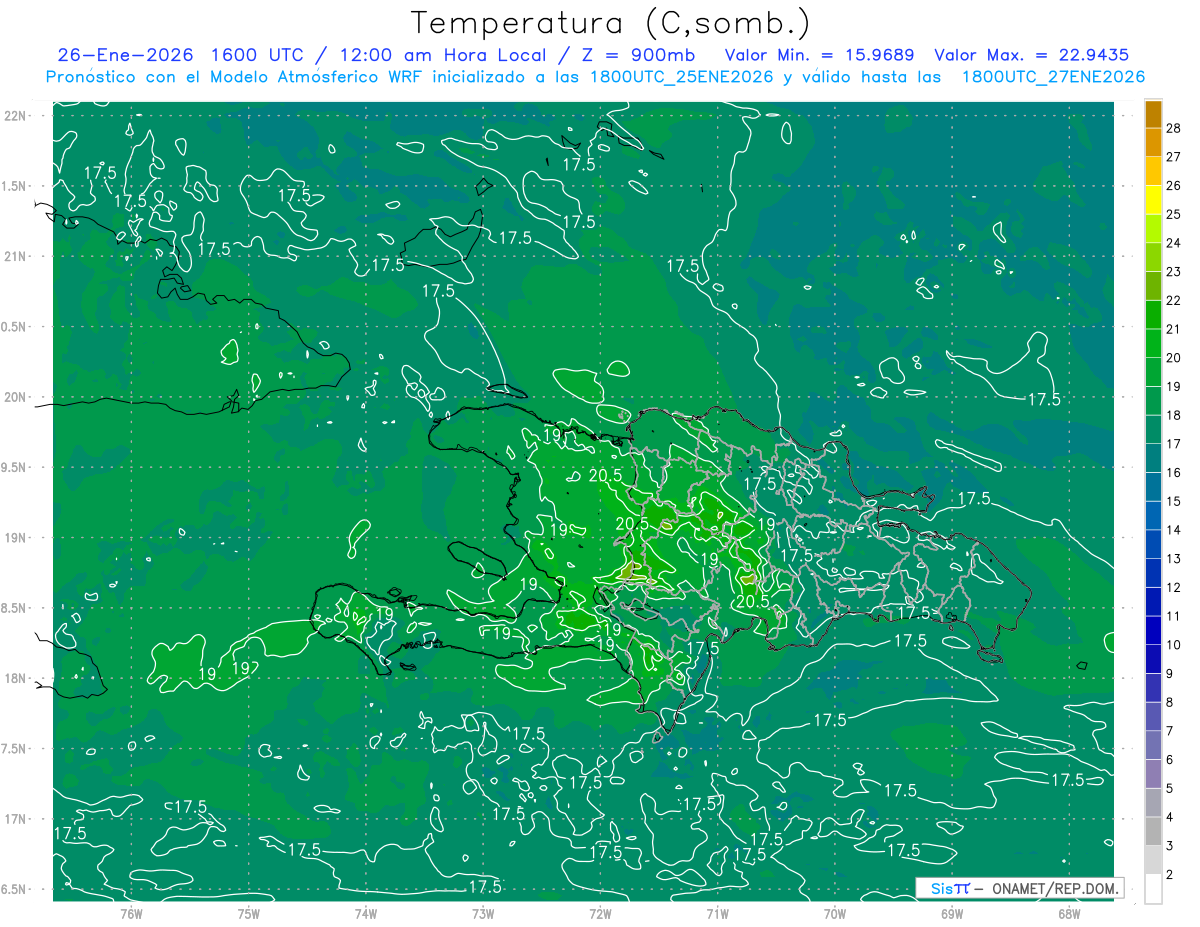The width and height of the screenshot is (1200, 927).
Task: Click "Valor Min. = 15.9689" text
Action: (x=819, y=55)
